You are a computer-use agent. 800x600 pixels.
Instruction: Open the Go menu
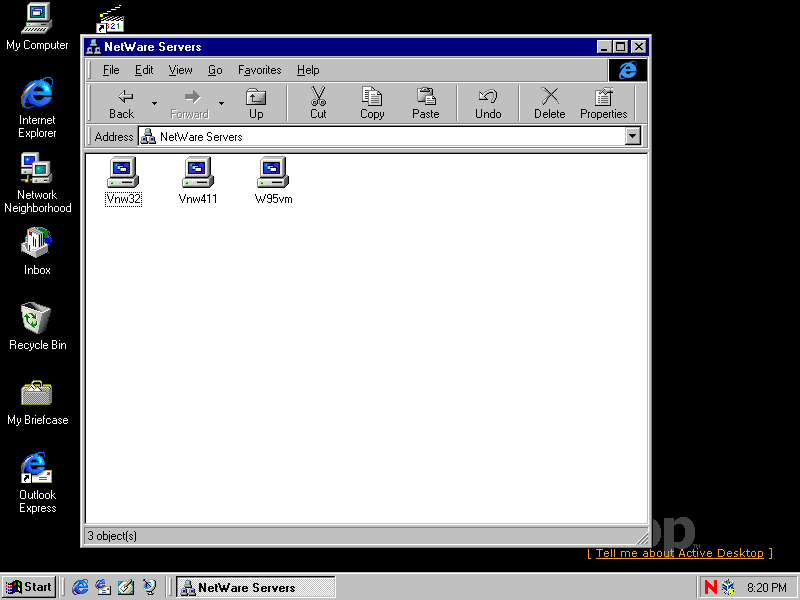tap(215, 70)
